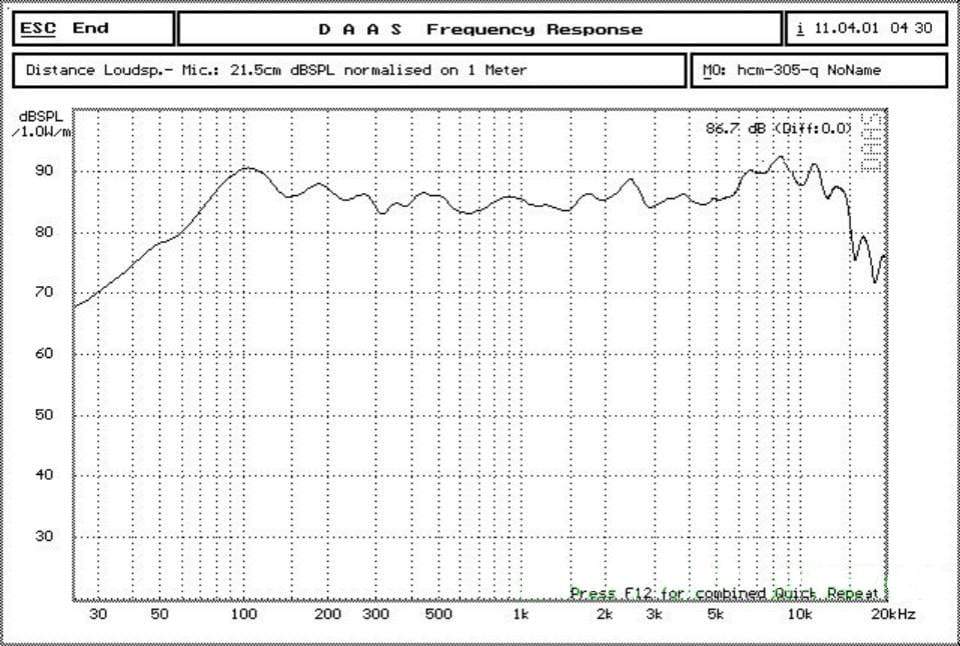Click the Distance Loudsp.-Mic. info field
Image resolution: width=960 pixels, height=646 pixels.
350,70
